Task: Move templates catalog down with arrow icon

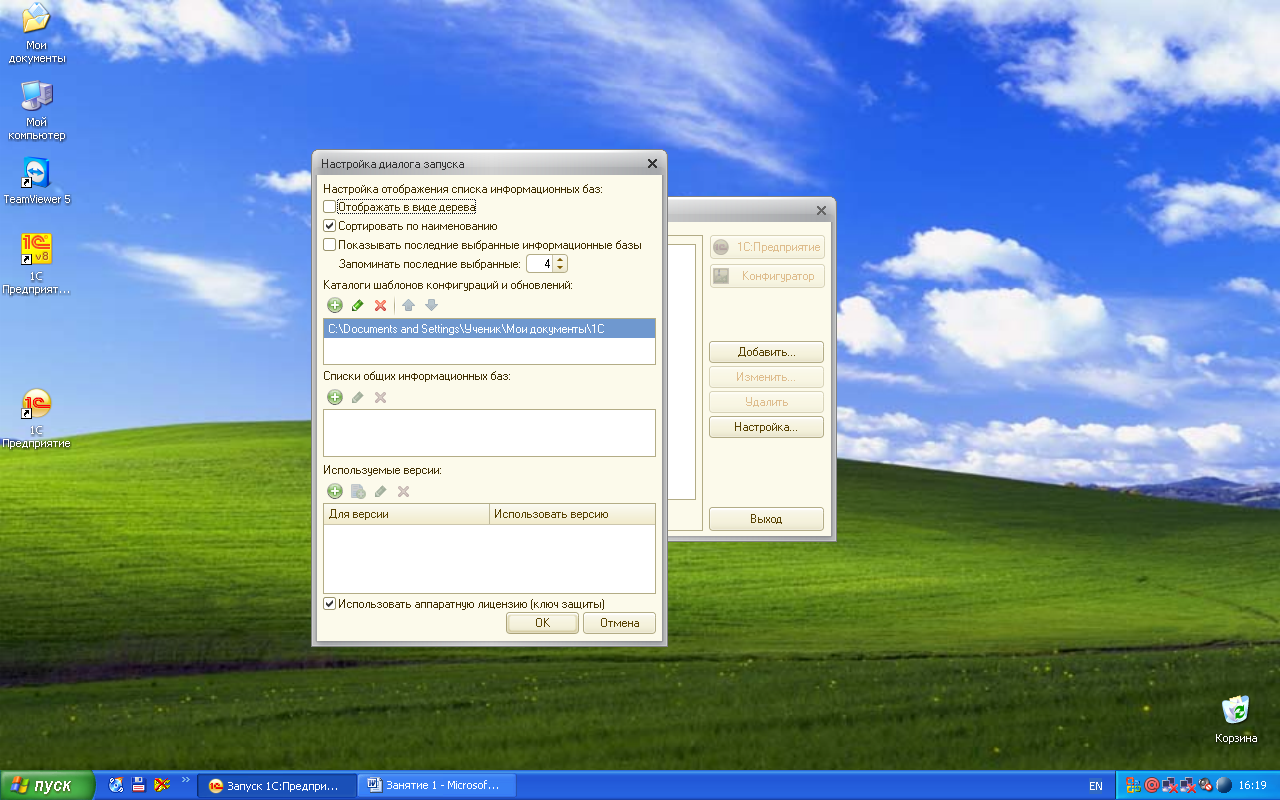Action: tap(431, 305)
